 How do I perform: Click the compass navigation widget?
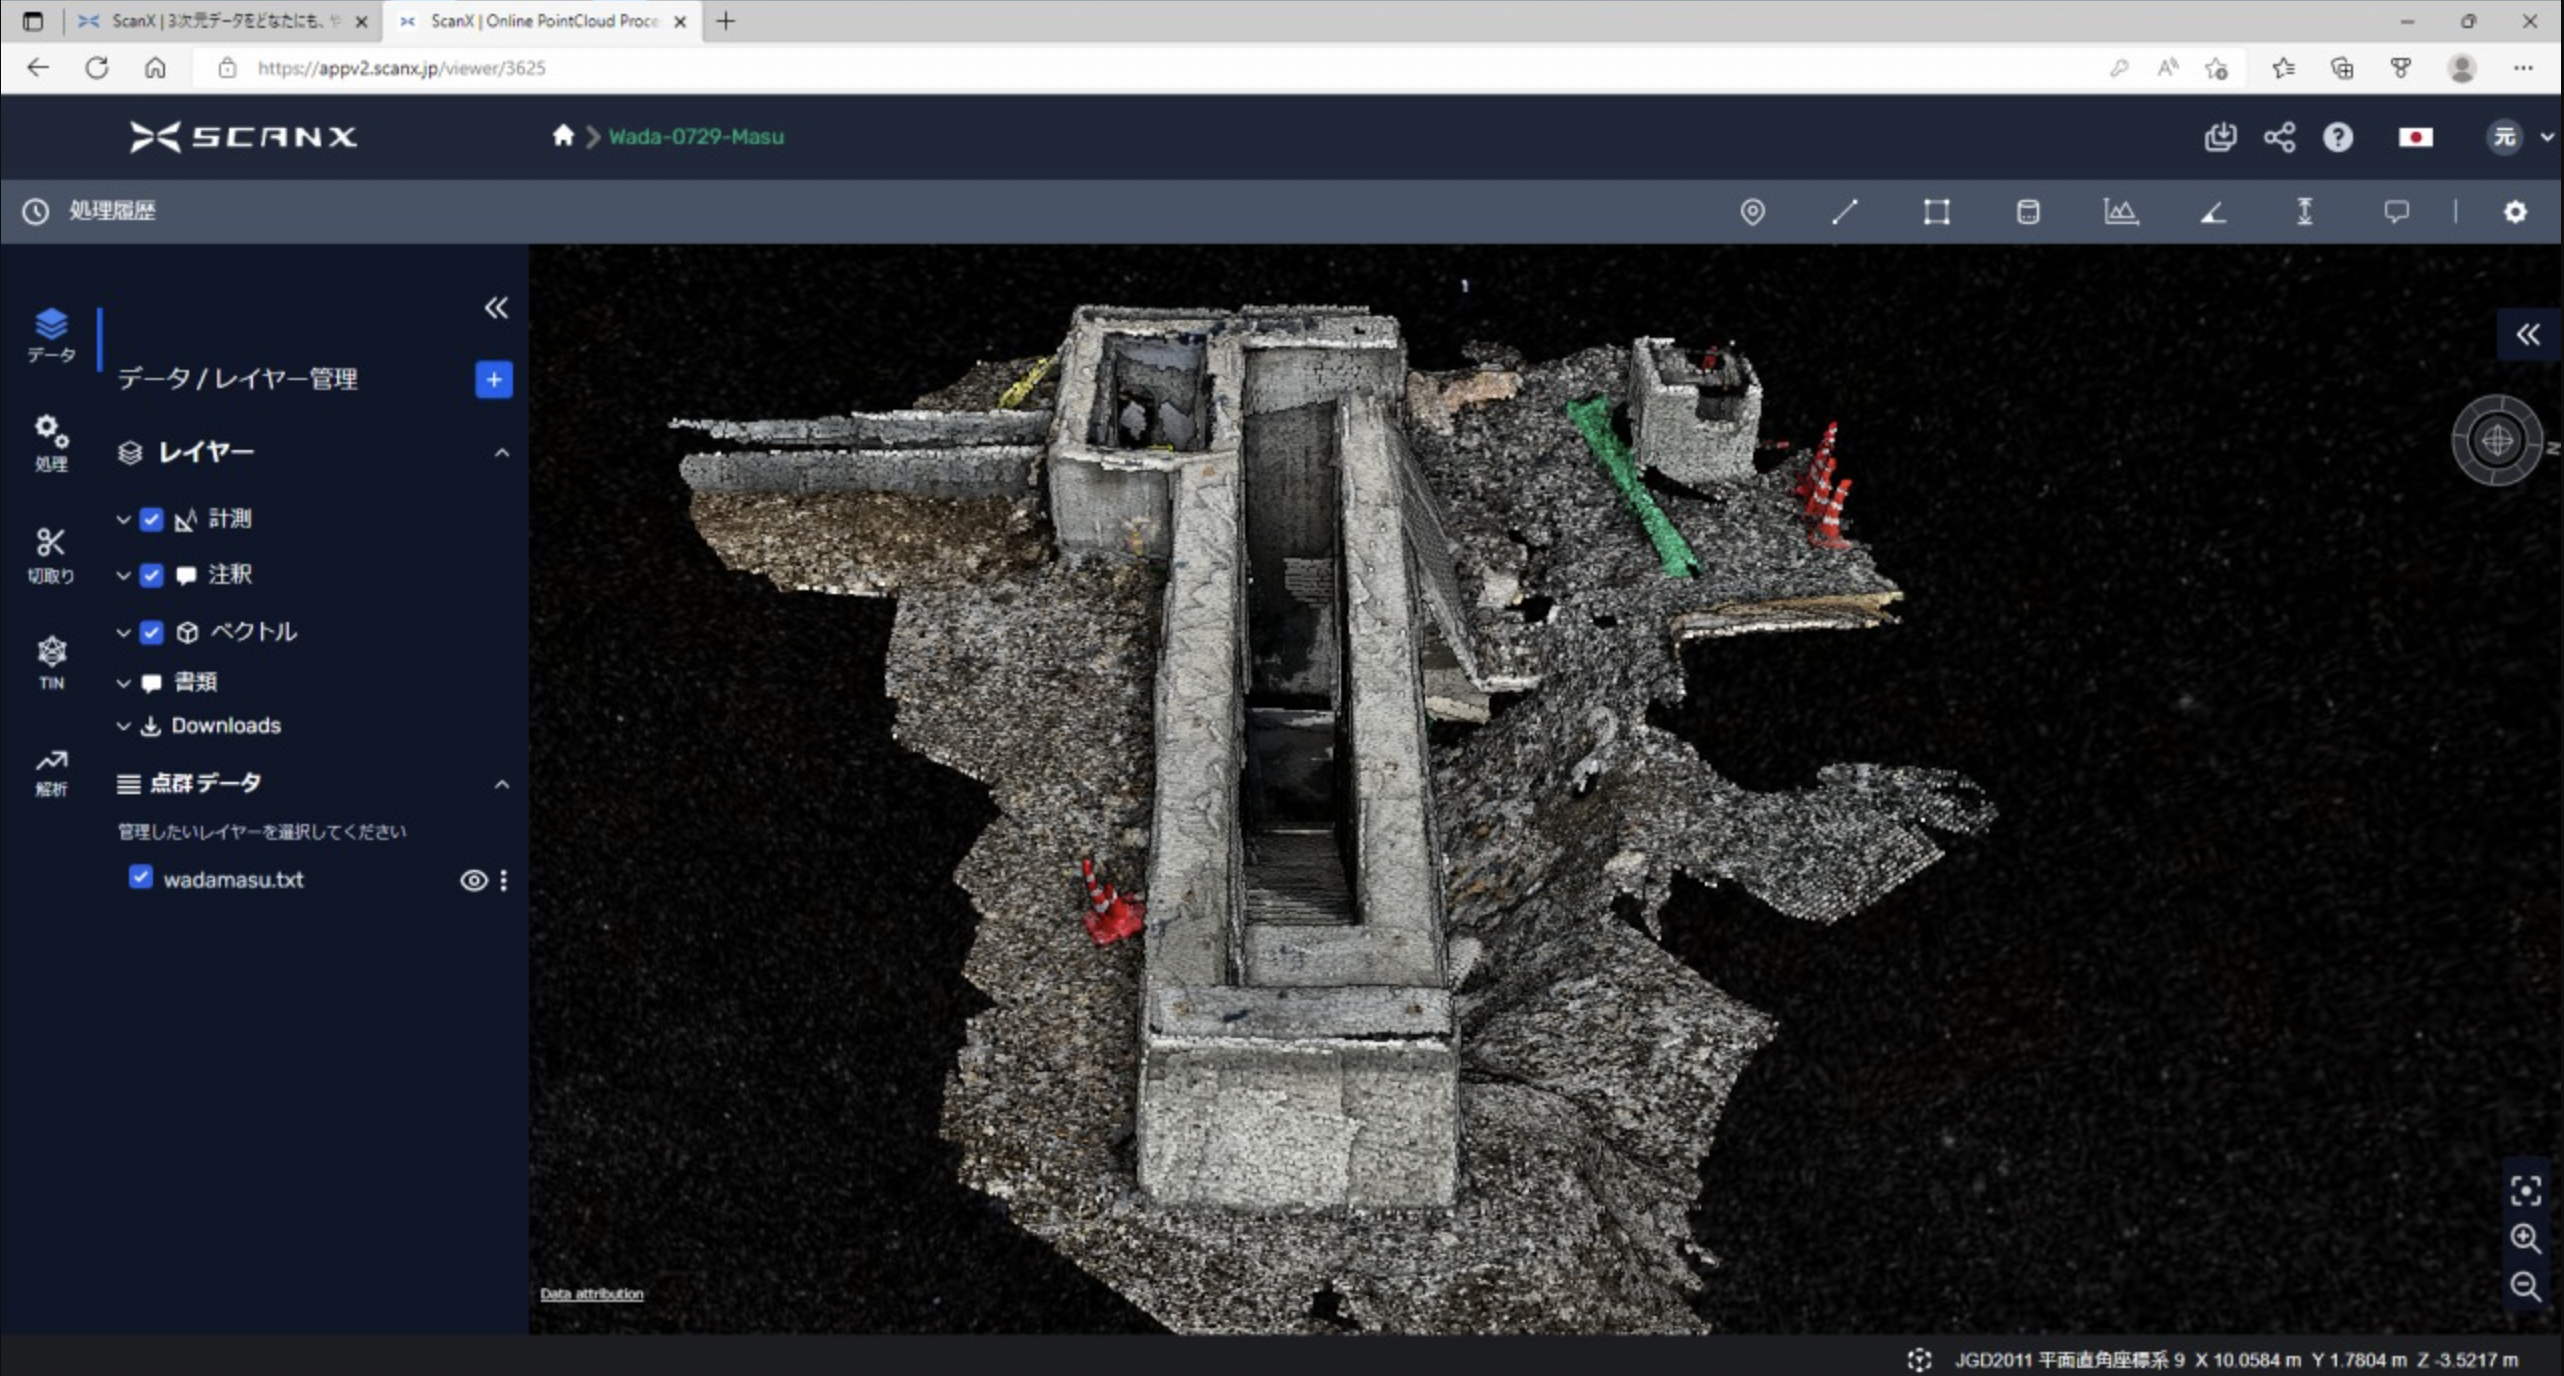2496,440
